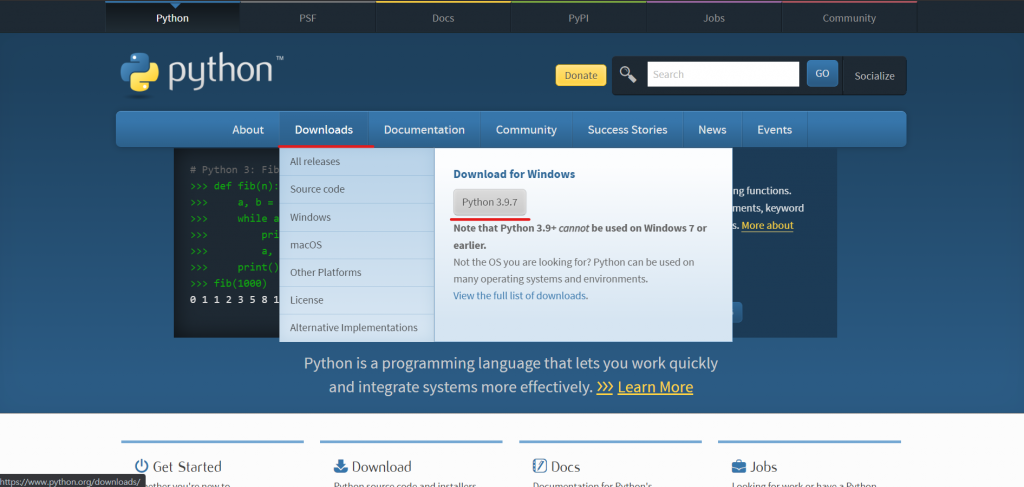The image size is (1024, 487).
Task: Open the Downloads navigation menu
Action: (324, 129)
